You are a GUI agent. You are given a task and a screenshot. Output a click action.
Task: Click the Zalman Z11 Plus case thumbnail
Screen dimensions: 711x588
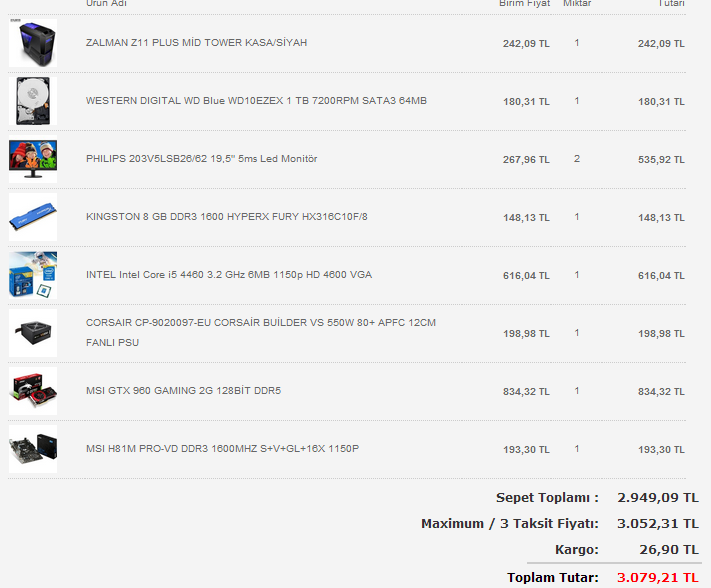coord(33,43)
